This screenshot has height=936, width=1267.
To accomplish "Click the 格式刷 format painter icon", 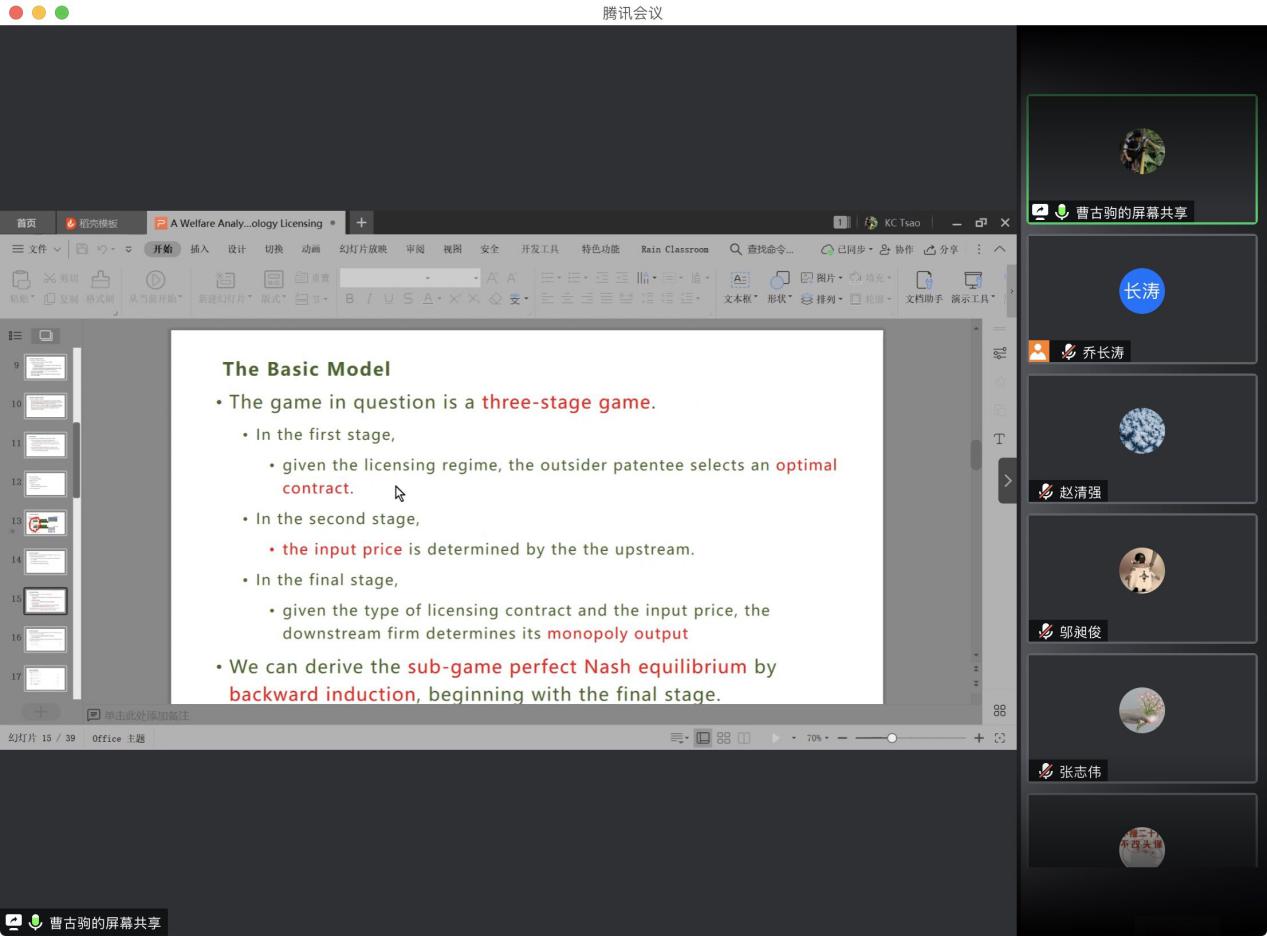I will pyautogui.click(x=100, y=280).
